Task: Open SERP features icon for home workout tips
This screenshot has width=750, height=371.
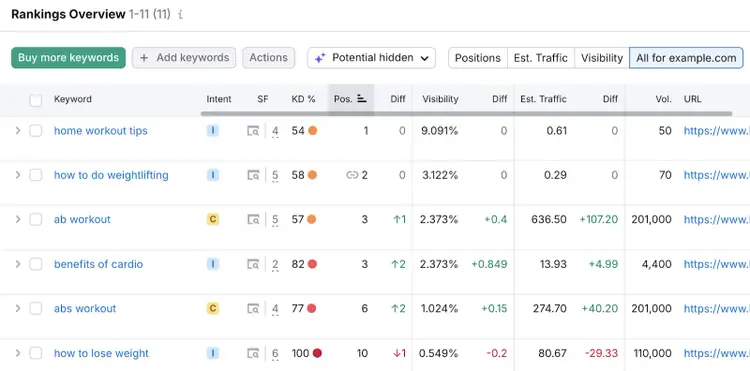Action: 253,131
